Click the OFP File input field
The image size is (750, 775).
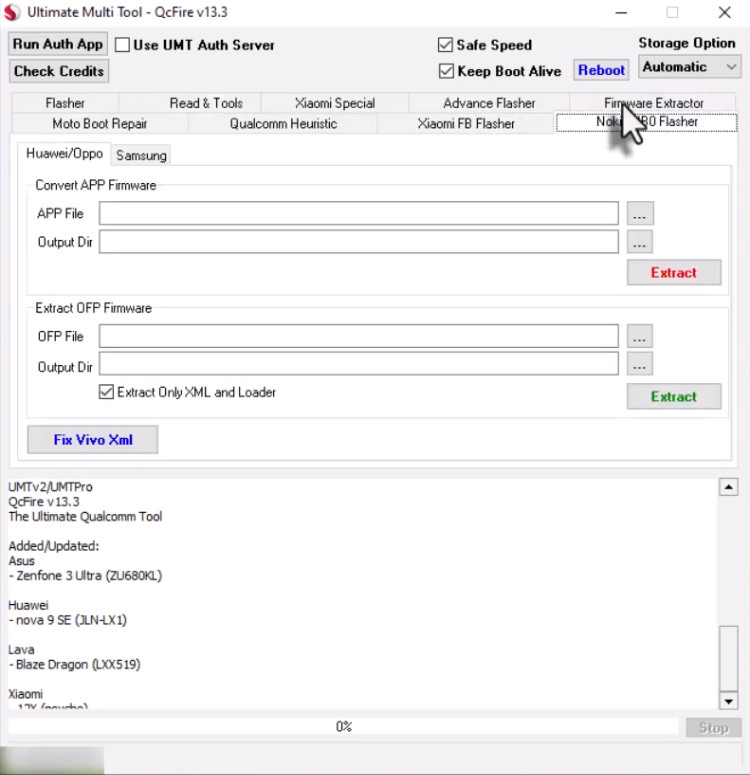(358, 336)
